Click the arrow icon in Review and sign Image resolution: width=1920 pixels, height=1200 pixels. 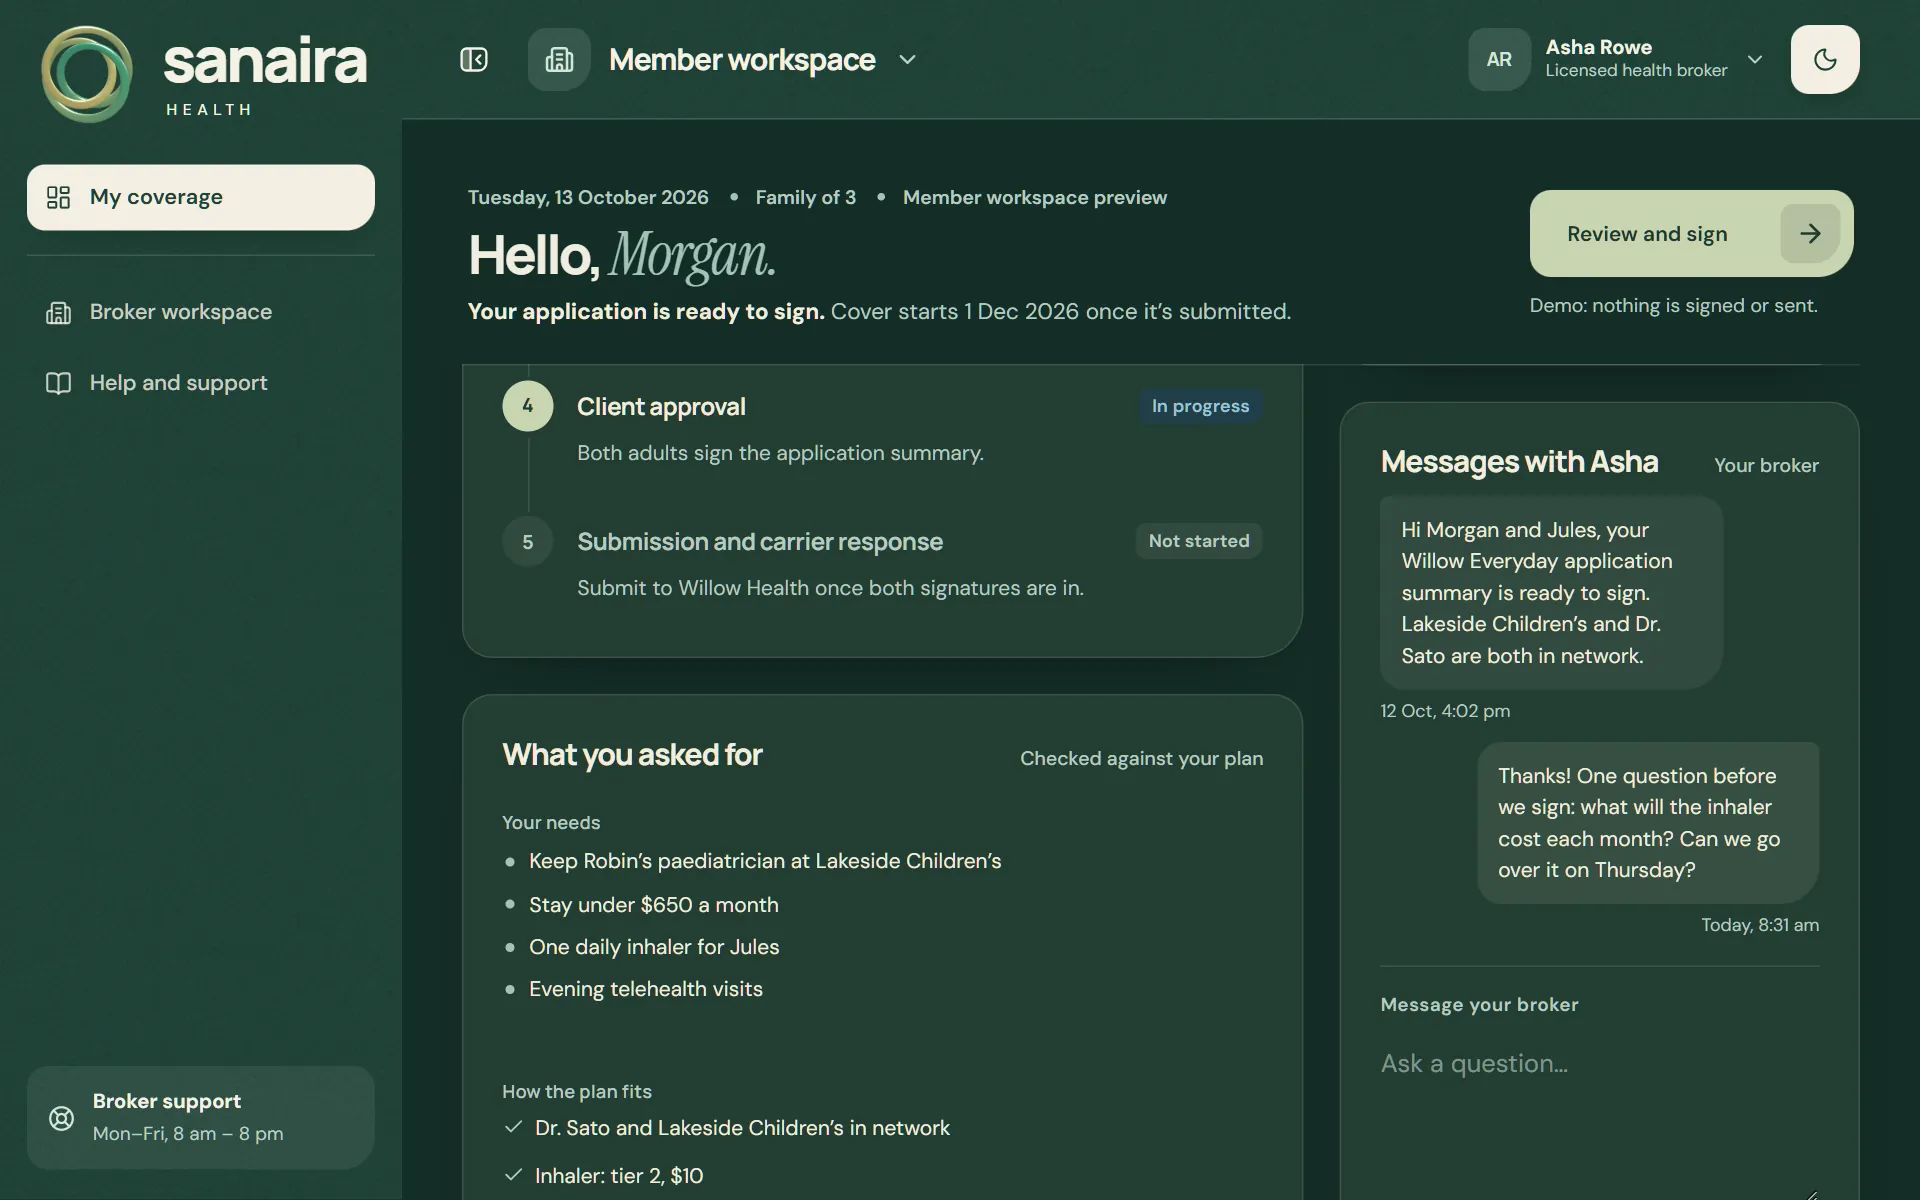coord(1810,233)
